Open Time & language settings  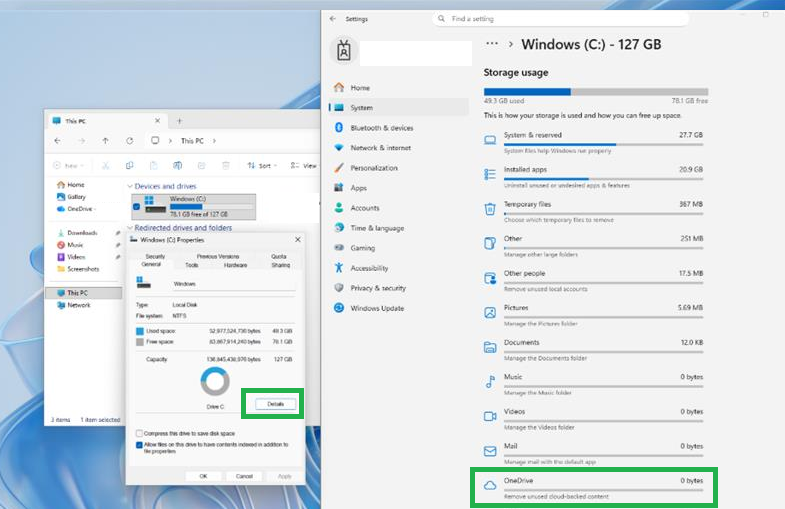[399, 228]
